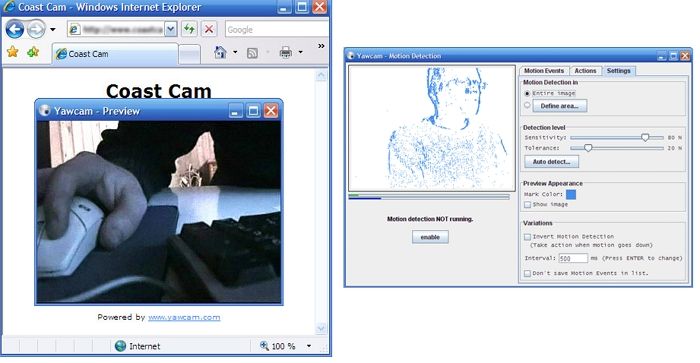Click Add to Favorites green plus star
Screen dimensions: 700x363
(33, 52)
